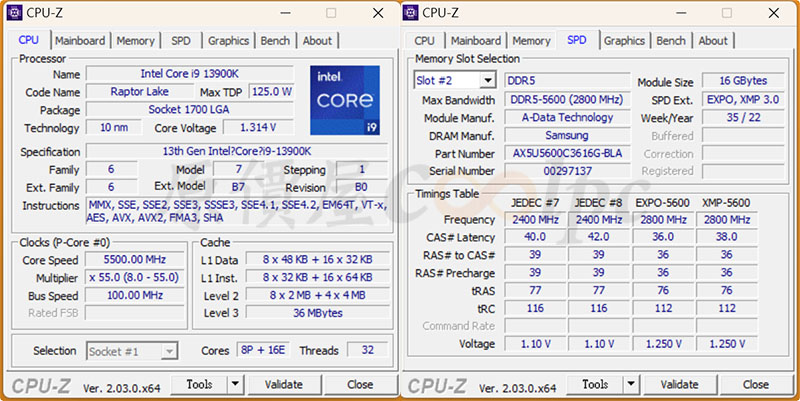The image size is (800, 401).
Task: Click the Max TDP 125.0 W value
Action: (271, 92)
